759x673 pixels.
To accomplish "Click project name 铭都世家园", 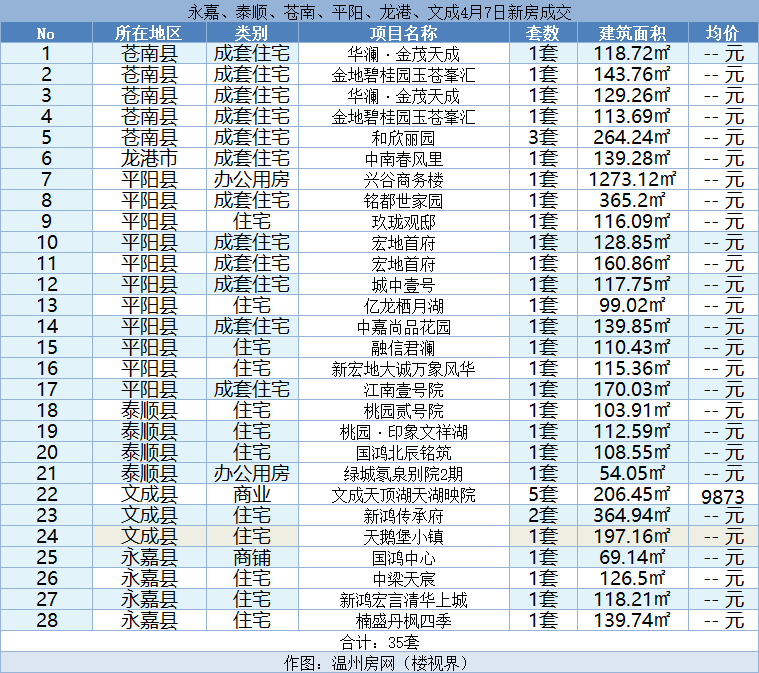I will click(403, 201).
